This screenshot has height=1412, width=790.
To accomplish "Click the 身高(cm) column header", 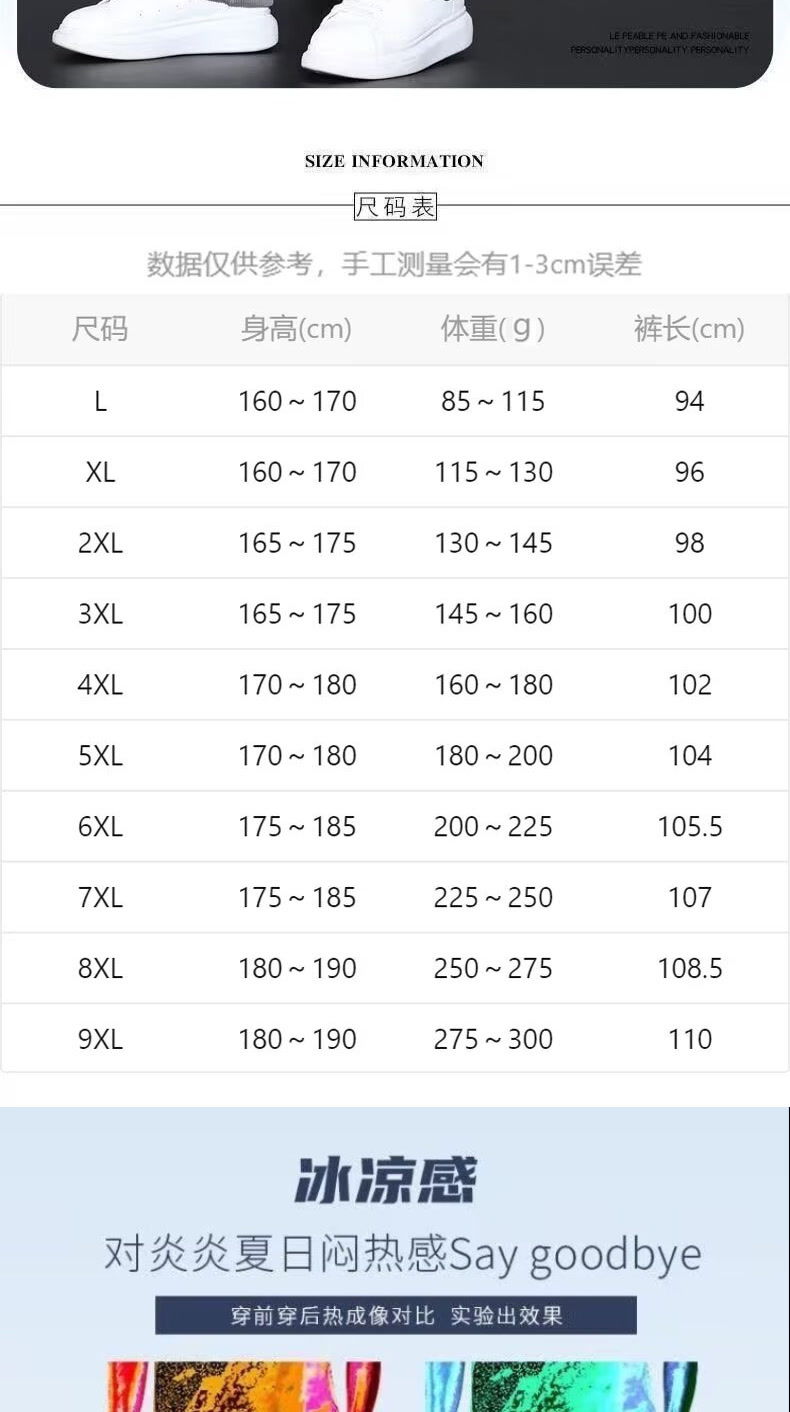I will tap(296, 329).
